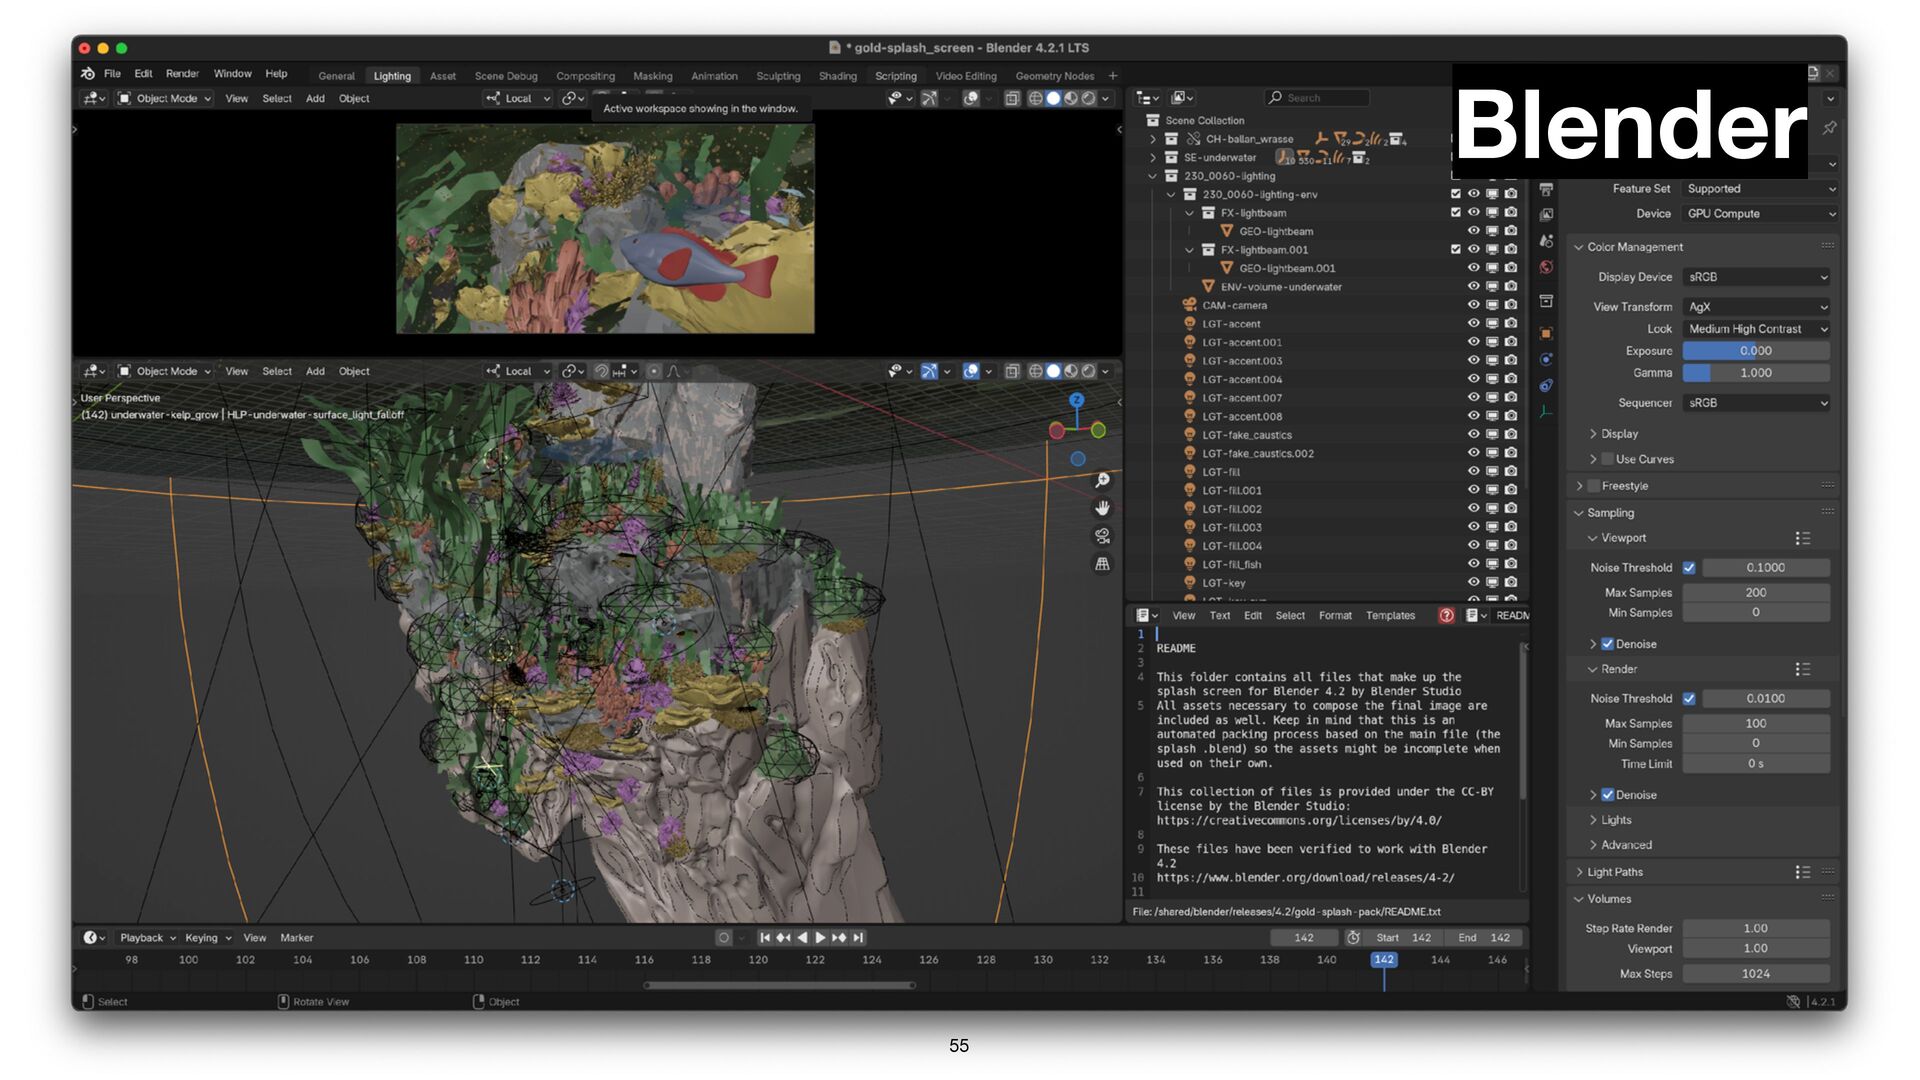Screen dimensions: 1920x1080
Task: Open timeline Playback menu
Action: click(147, 938)
